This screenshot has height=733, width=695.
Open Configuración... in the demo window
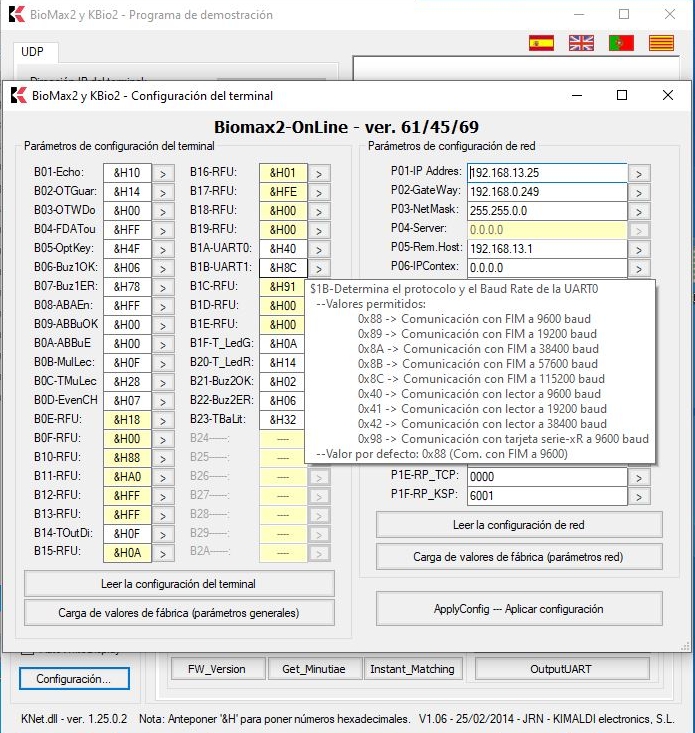(74, 678)
